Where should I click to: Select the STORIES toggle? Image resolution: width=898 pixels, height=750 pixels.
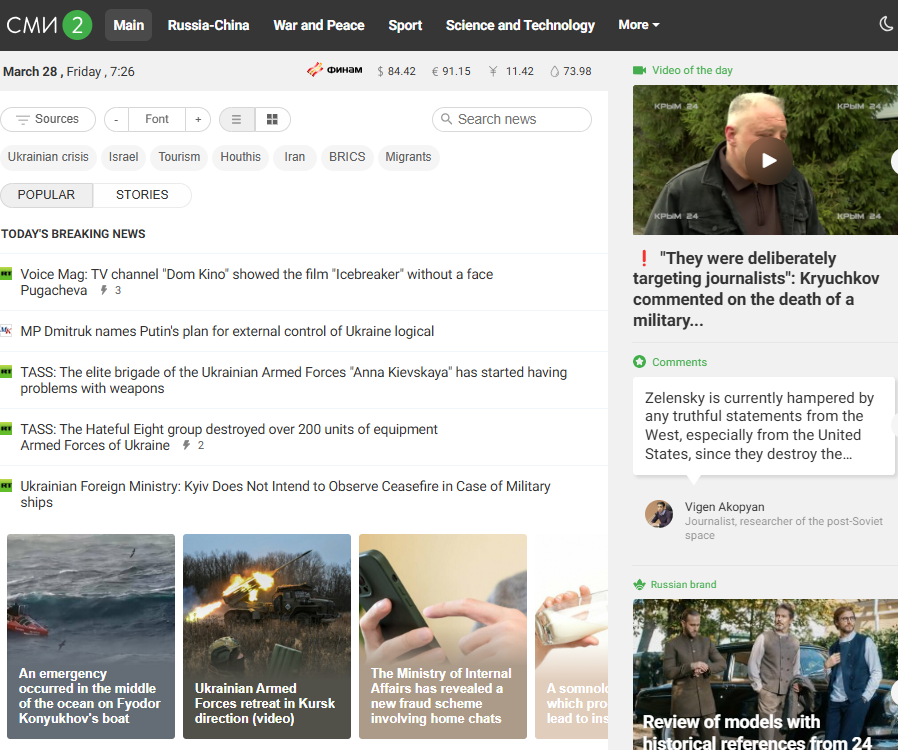click(x=142, y=195)
